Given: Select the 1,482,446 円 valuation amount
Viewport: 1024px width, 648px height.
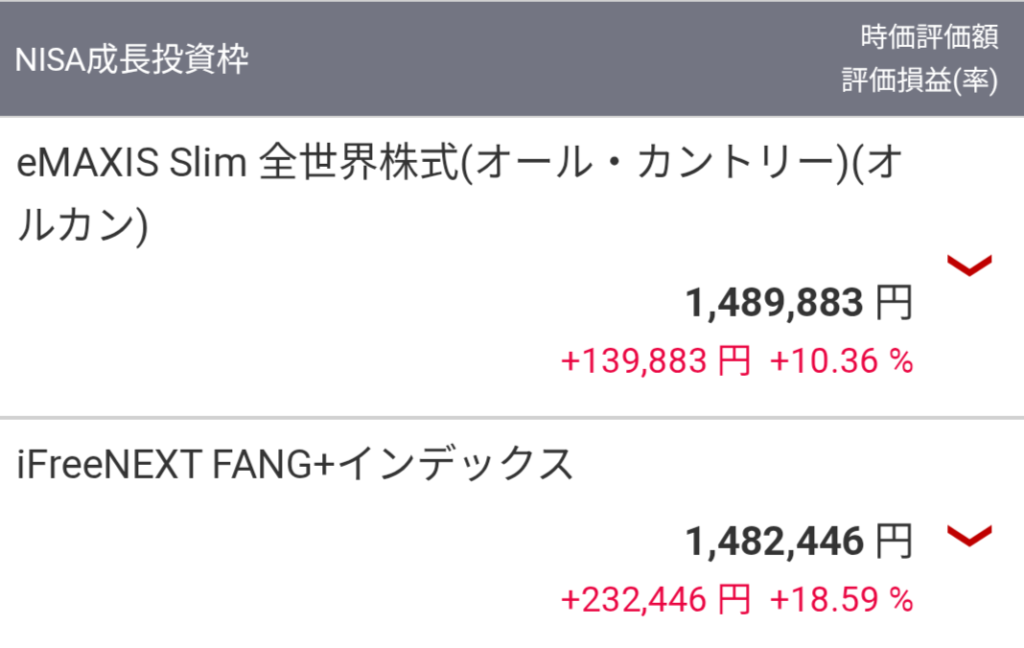Looking at the screenshot, I should coord(799,542).
